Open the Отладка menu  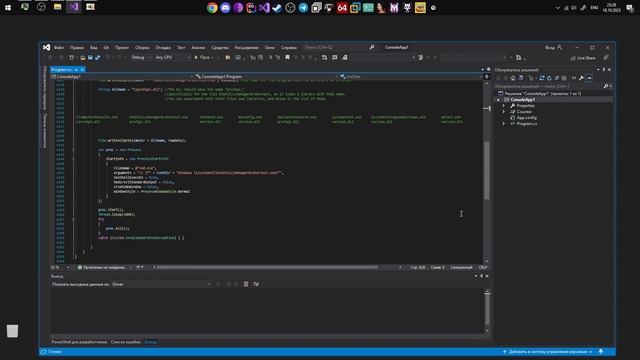click(163, 48)
